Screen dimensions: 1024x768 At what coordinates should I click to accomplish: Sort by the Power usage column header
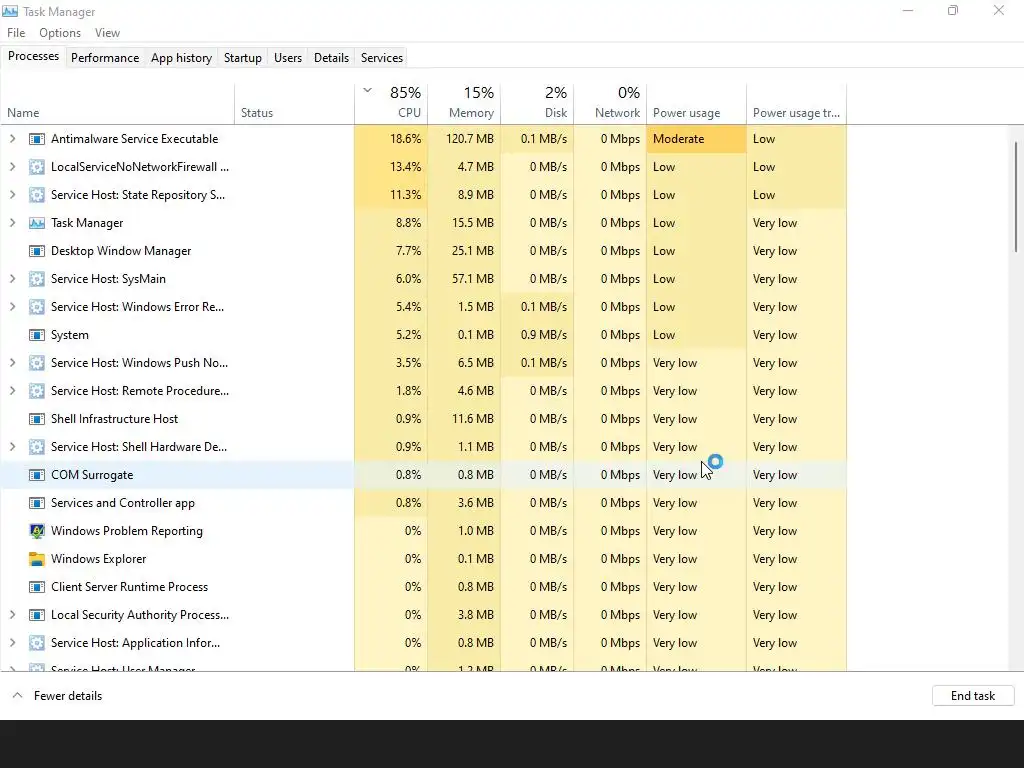(696, 103)
